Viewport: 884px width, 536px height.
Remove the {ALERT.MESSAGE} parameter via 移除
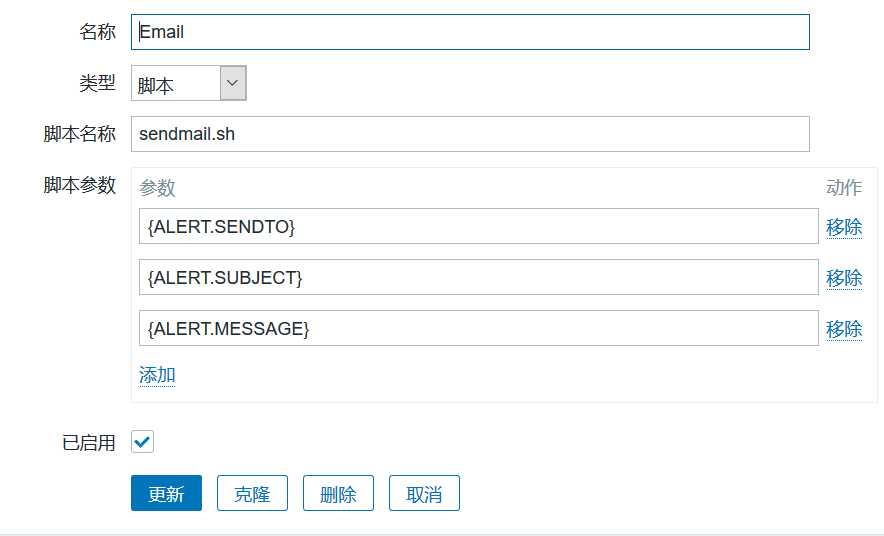coord(844,329)
